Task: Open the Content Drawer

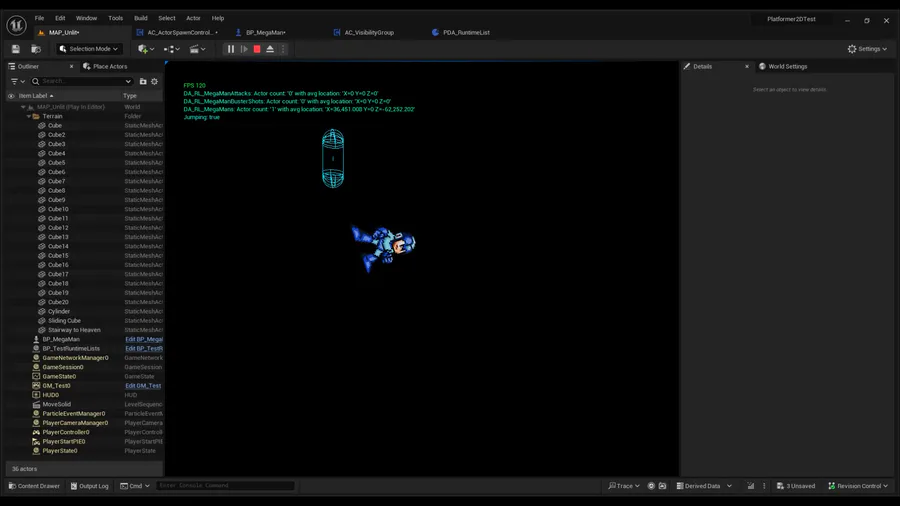Action: [x=34, y=486]
